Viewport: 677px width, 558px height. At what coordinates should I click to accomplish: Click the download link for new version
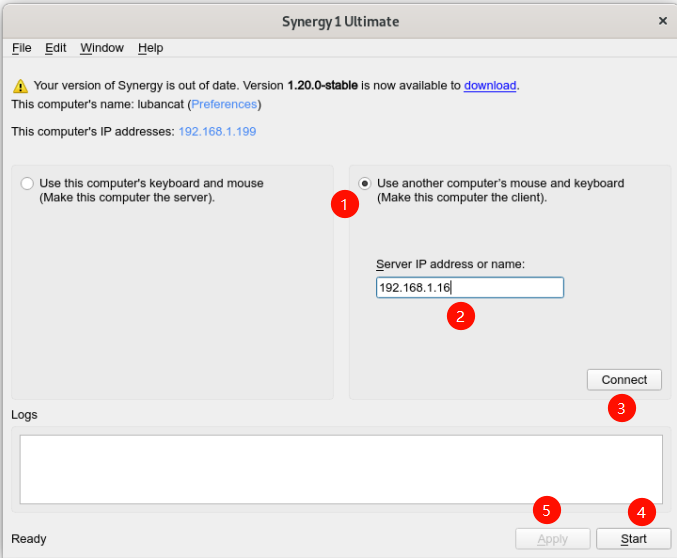pyautogui.click(x=490, y=86)
